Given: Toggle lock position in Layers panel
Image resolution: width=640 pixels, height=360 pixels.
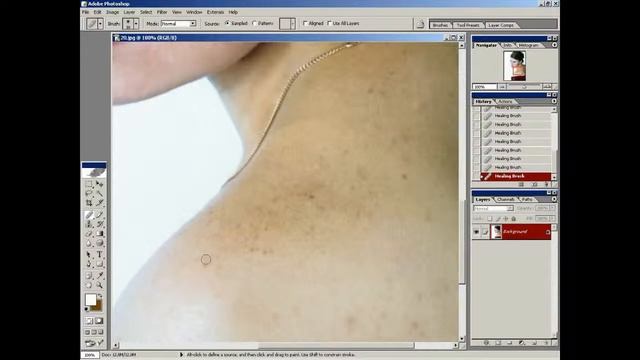Looking at the screenshot, I should click(x=506, y=218).
